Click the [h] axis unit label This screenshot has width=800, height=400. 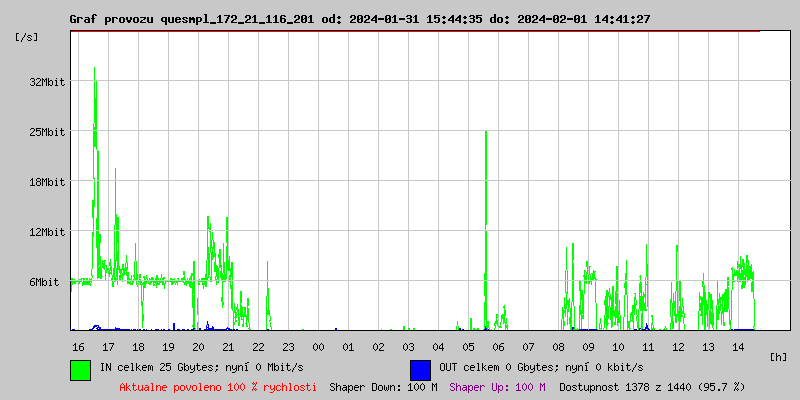point(778,357)
